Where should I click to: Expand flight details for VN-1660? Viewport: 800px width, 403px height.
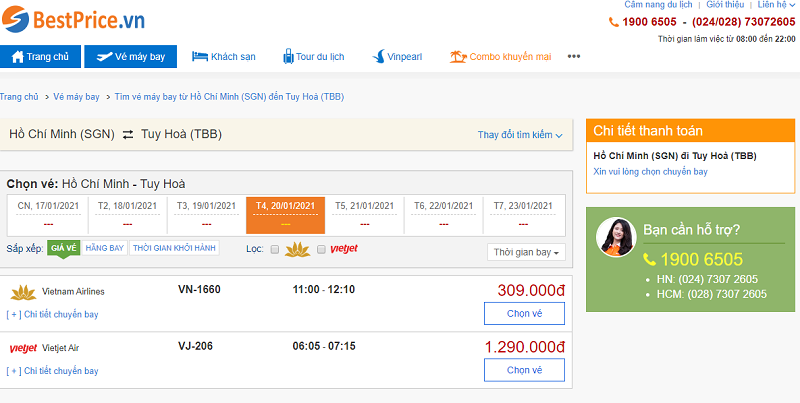click(x=53, y=314)
